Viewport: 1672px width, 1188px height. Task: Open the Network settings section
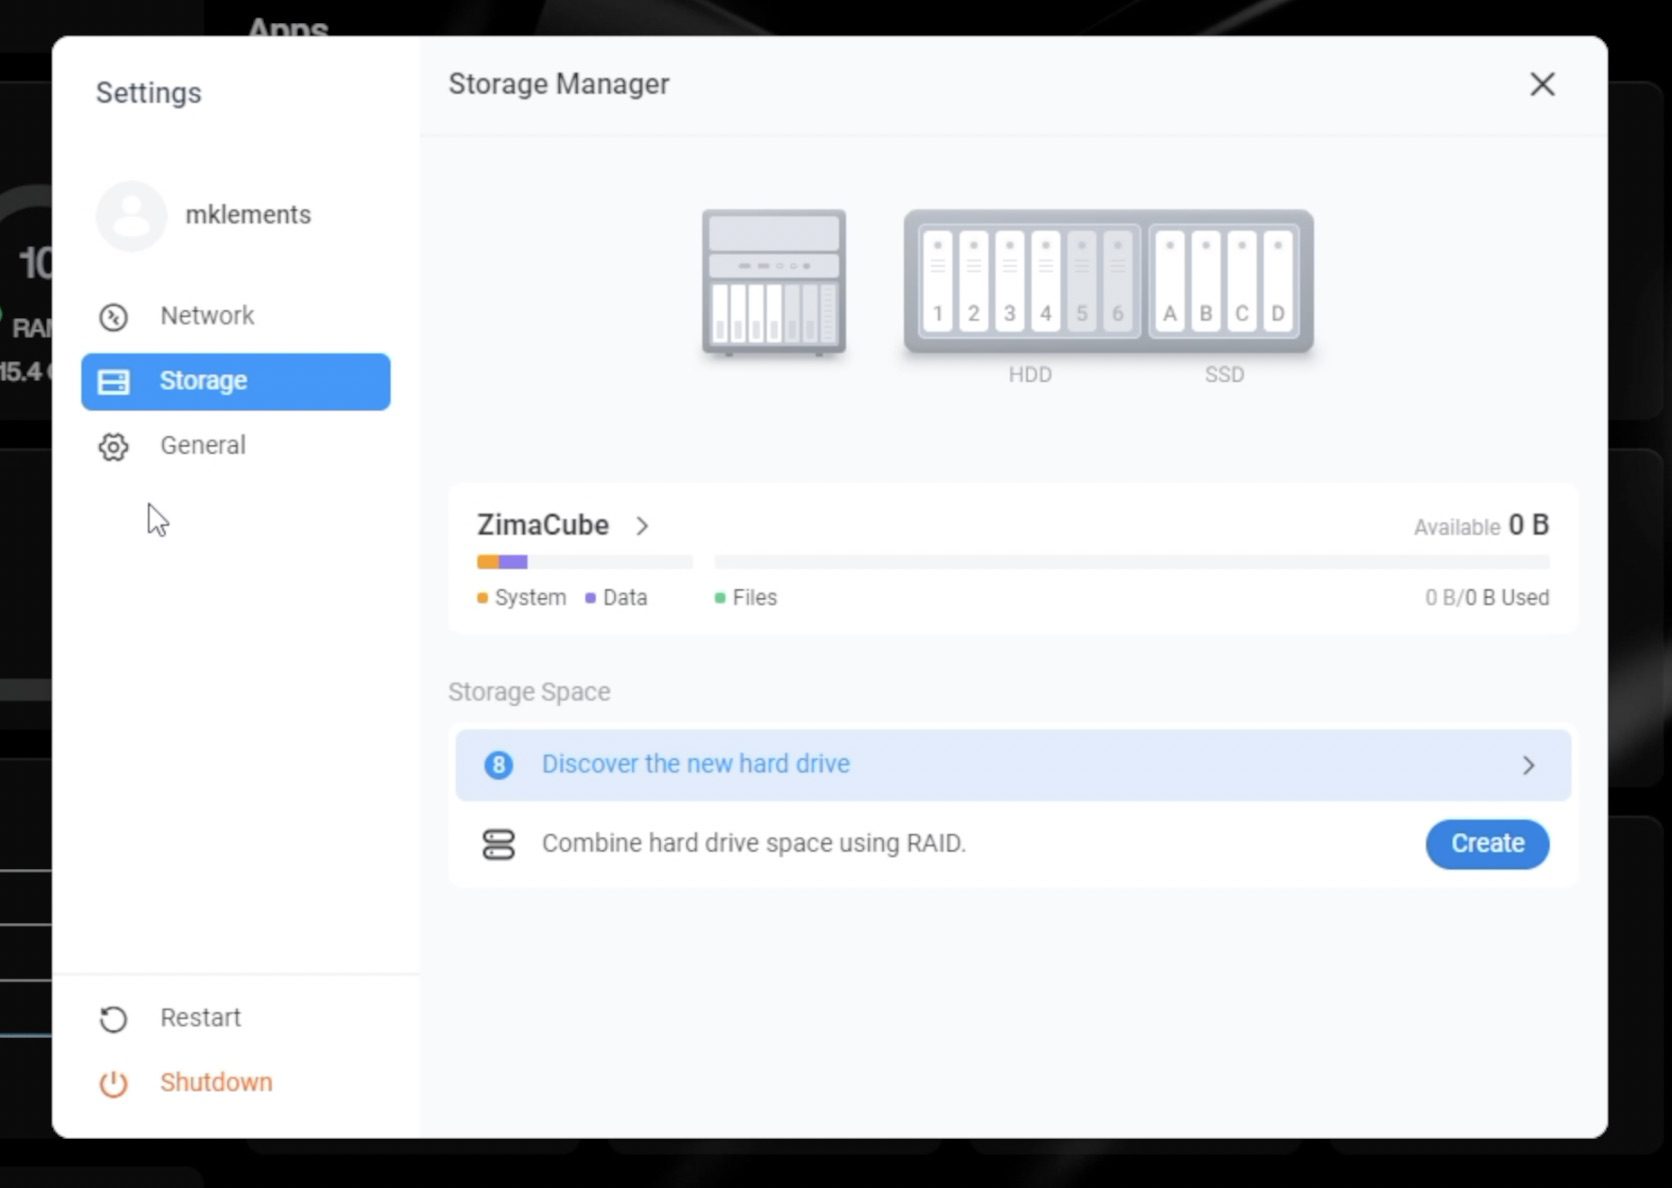coord(207,316)
